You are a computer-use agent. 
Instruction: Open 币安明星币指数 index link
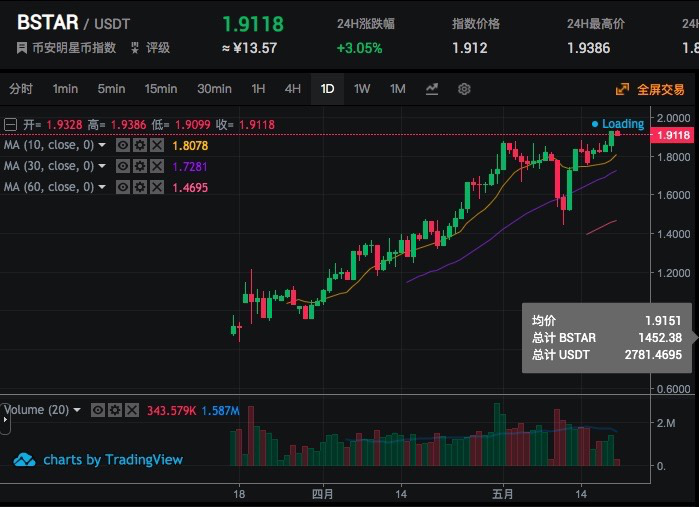point(74,48)
